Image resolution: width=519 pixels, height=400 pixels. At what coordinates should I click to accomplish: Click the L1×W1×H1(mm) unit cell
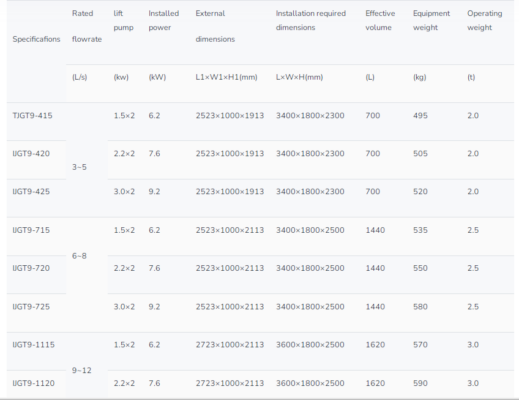coord(226,77)
